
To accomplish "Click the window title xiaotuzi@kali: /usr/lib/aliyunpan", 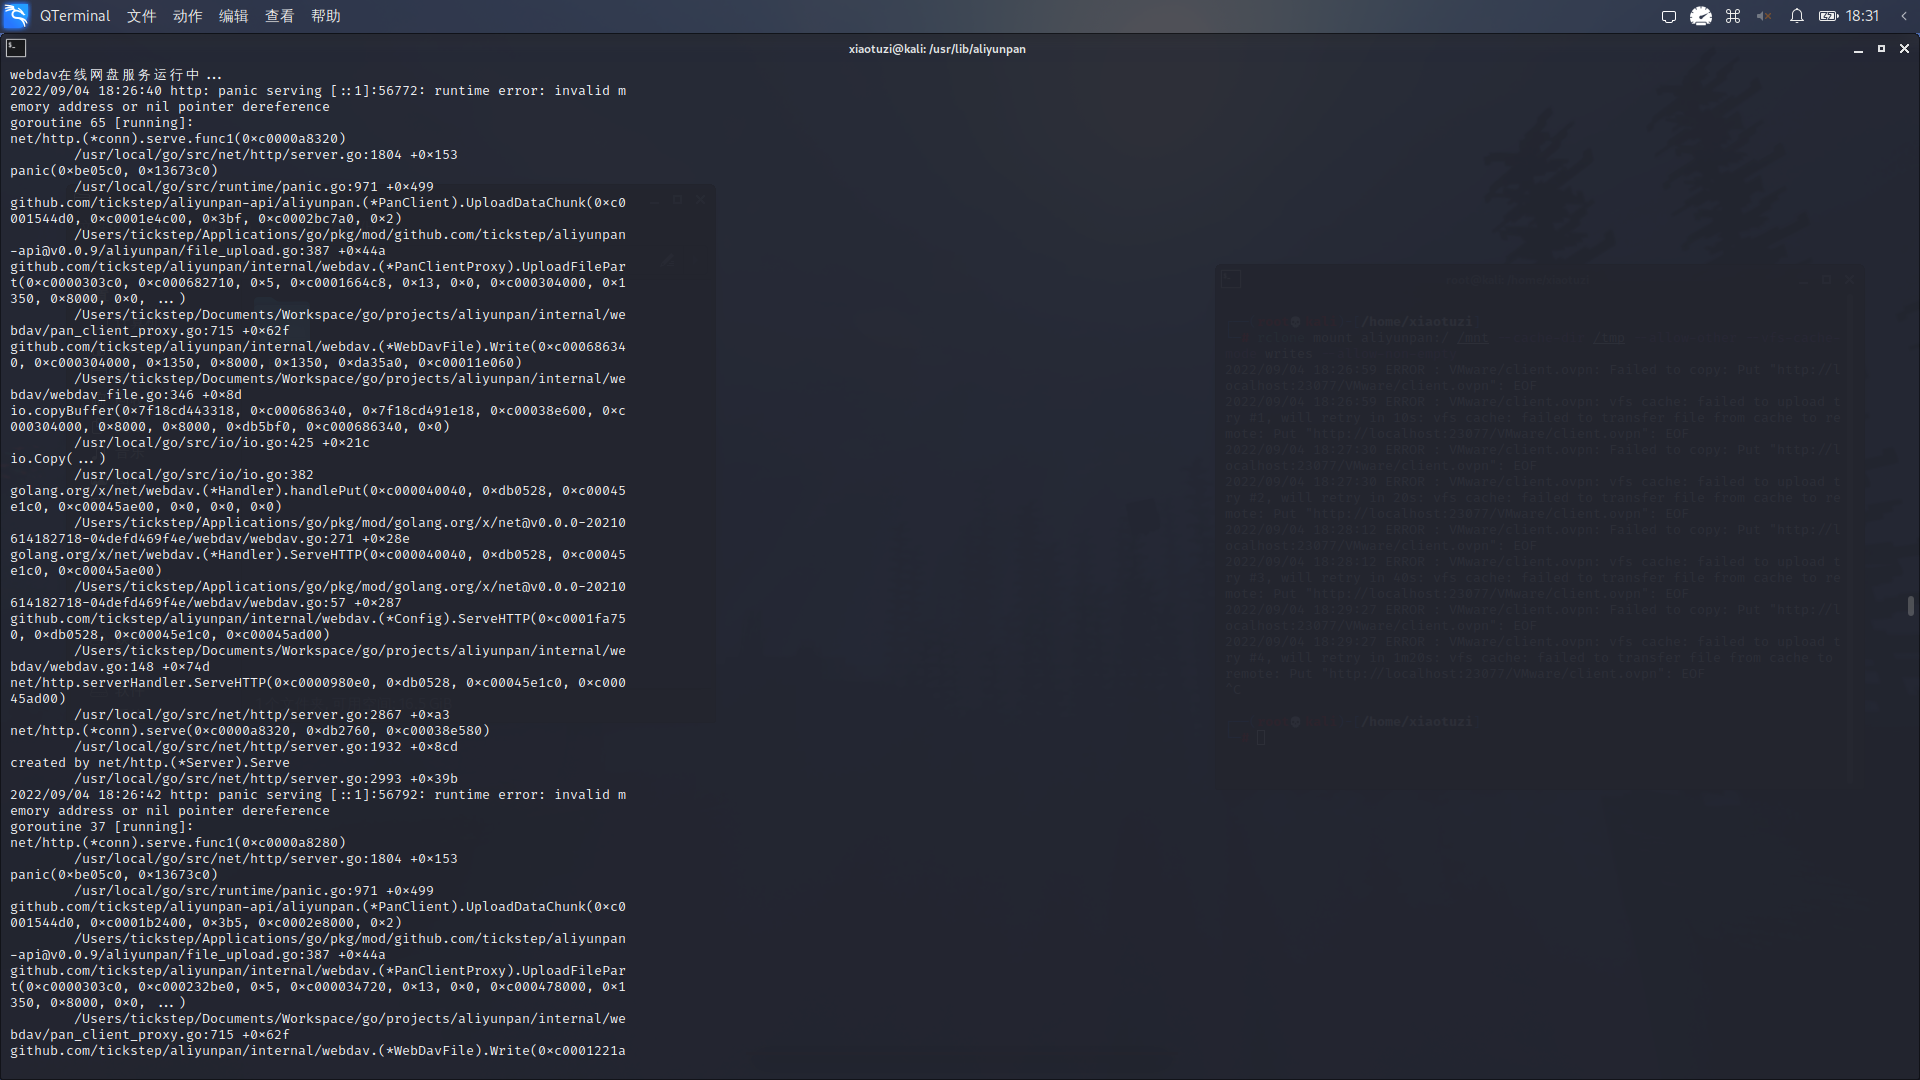I will (x=937, y=49).
